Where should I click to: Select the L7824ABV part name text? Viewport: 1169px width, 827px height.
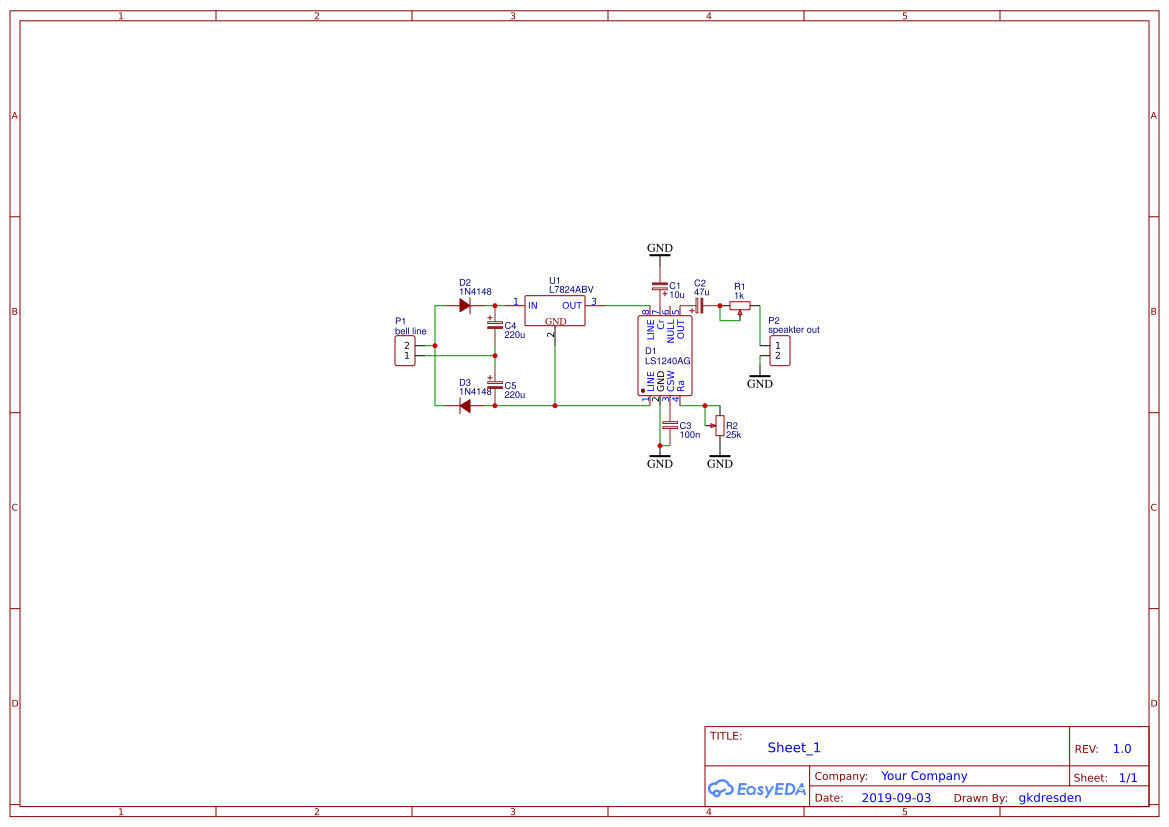pos(571,290)
